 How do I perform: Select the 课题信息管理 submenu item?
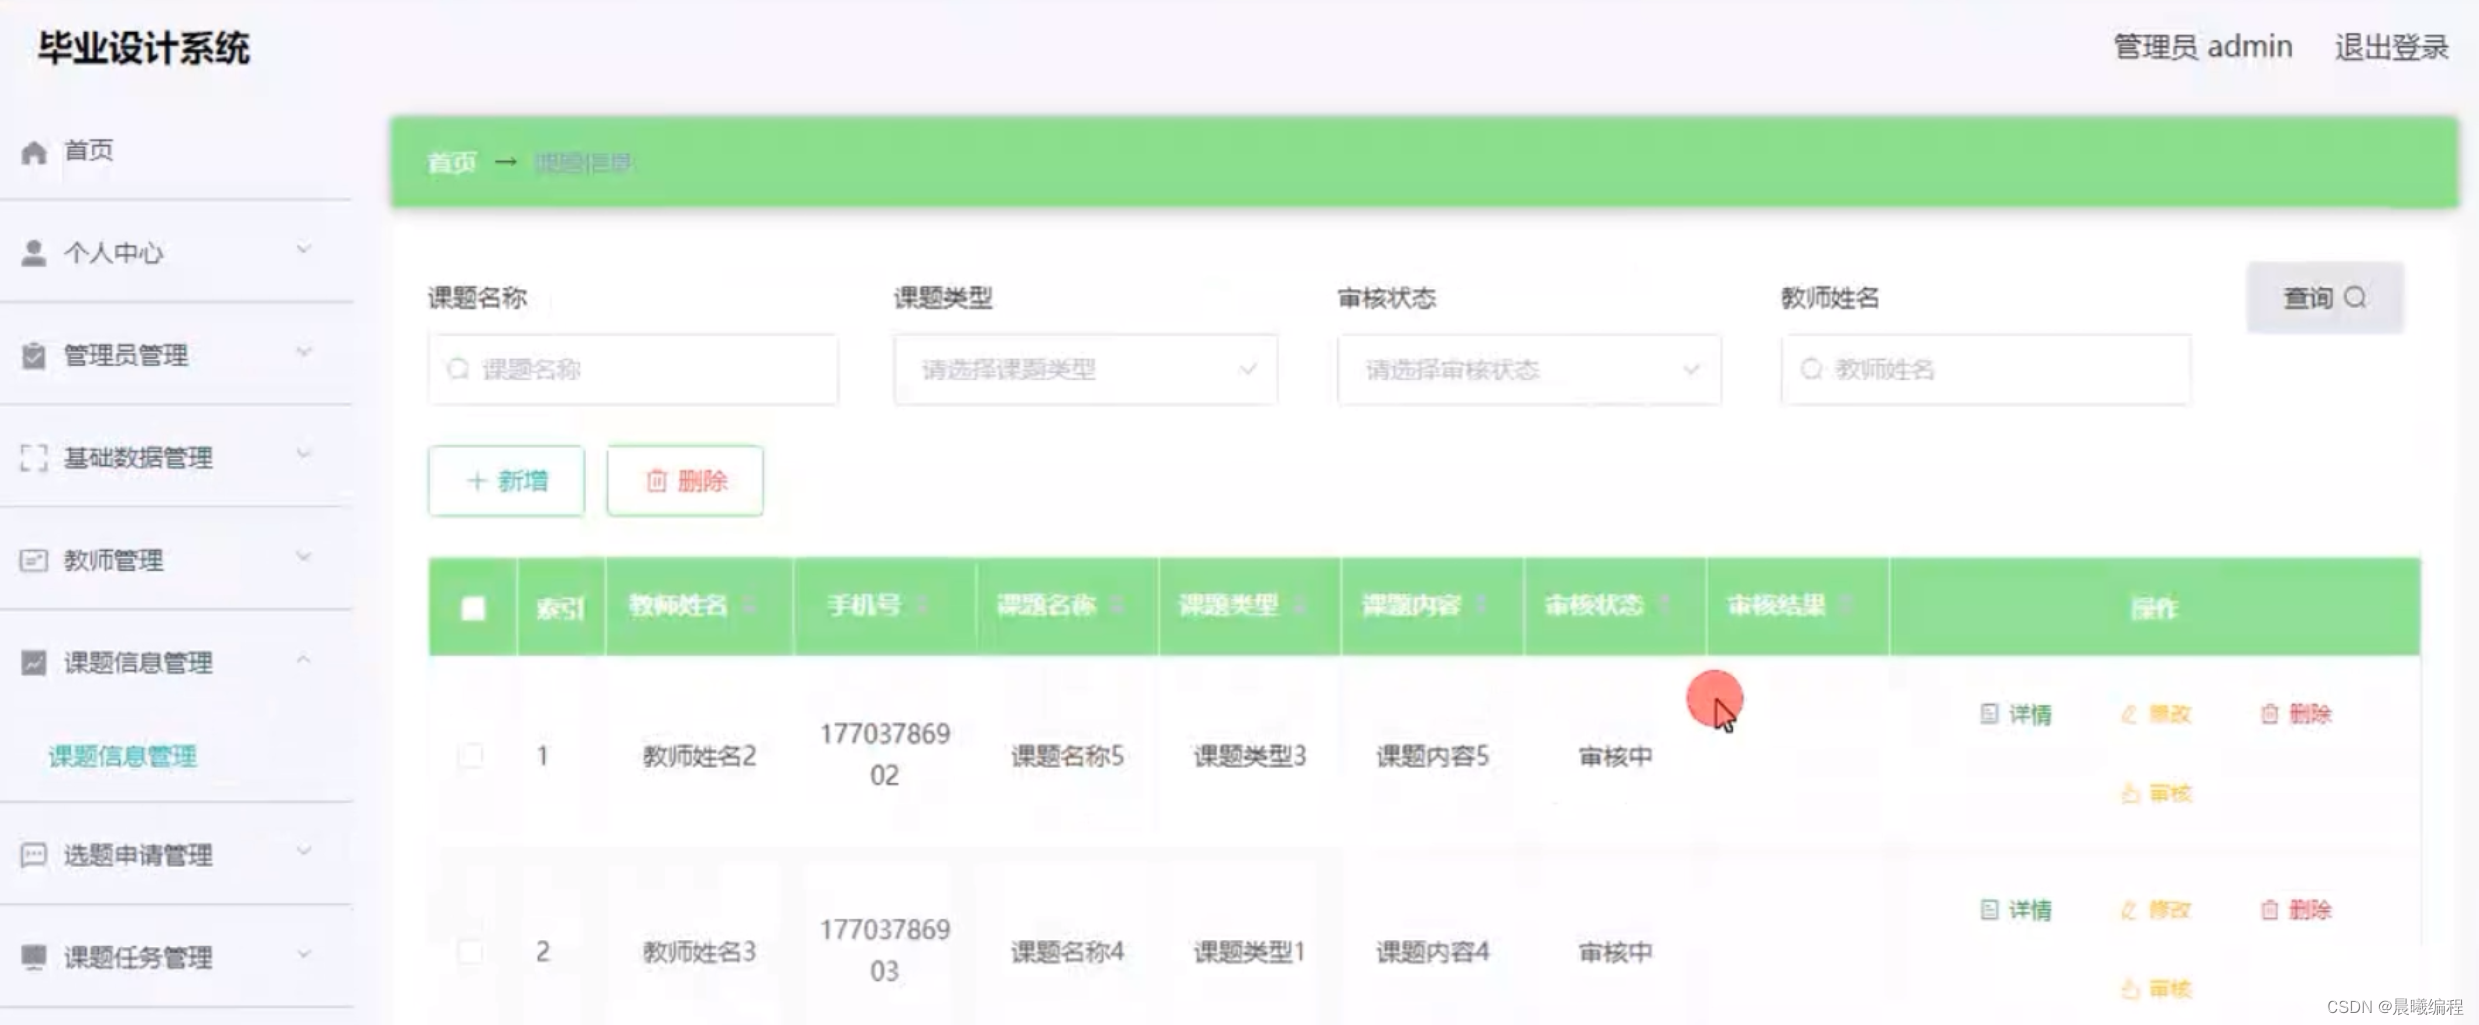(x=123, y=756)
